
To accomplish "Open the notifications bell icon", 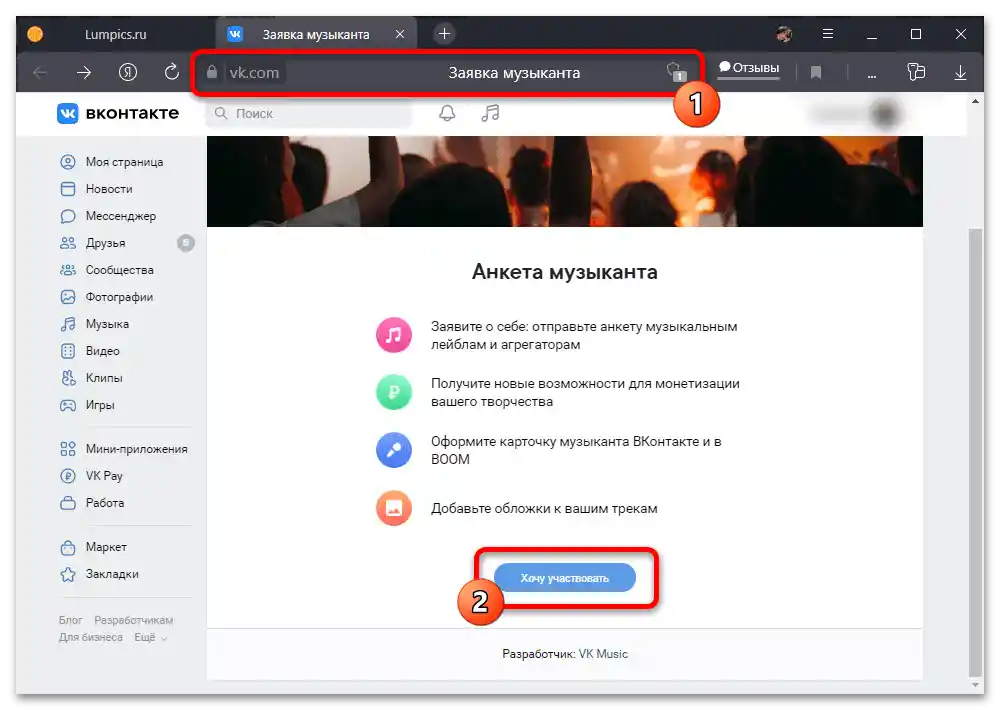I will (447, 113).
